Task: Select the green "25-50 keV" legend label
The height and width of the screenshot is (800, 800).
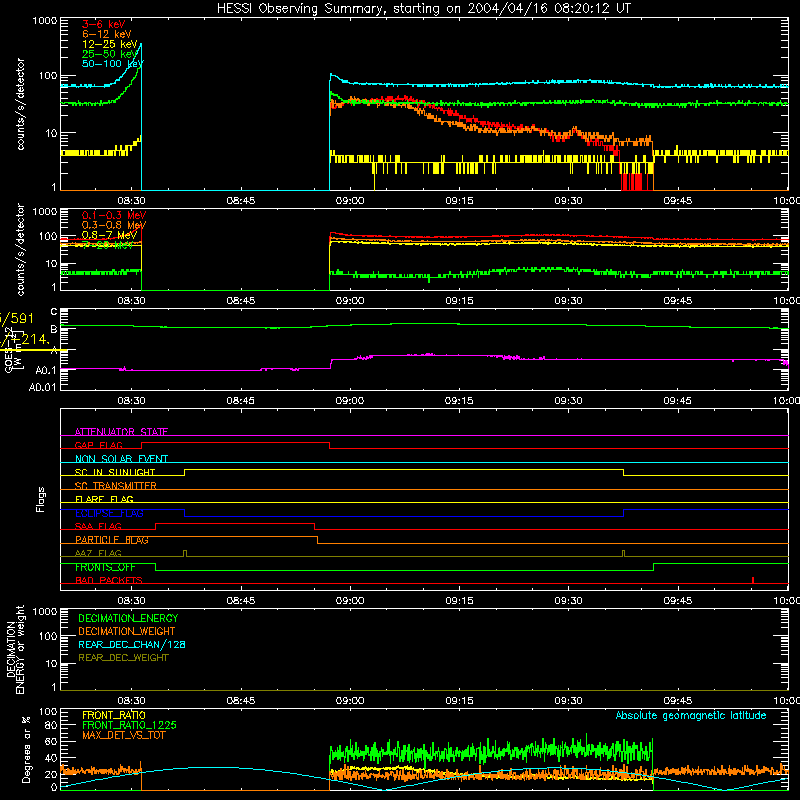Action: [110, 54]
